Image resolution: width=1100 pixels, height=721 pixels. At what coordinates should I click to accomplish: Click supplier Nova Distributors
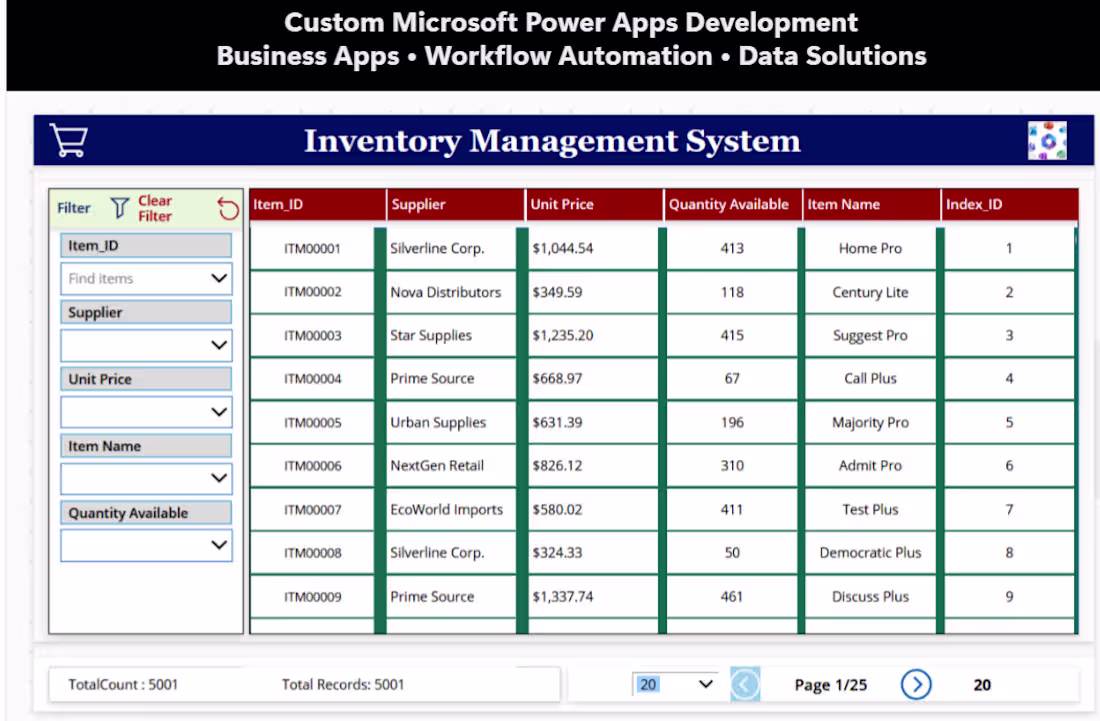[x=445, y=292]
